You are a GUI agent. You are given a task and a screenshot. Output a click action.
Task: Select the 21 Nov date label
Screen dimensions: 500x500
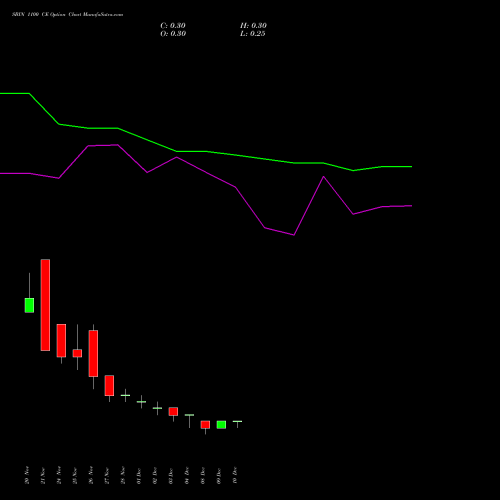tap(43, 475)
